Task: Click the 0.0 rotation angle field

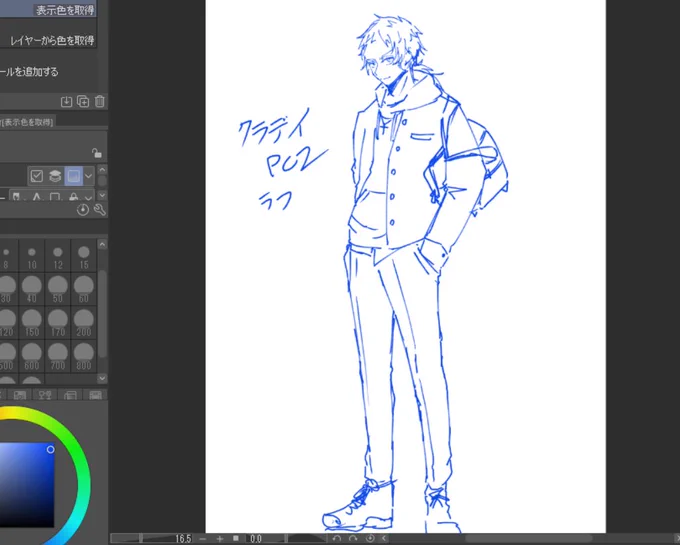Action: tap(256, 538)
